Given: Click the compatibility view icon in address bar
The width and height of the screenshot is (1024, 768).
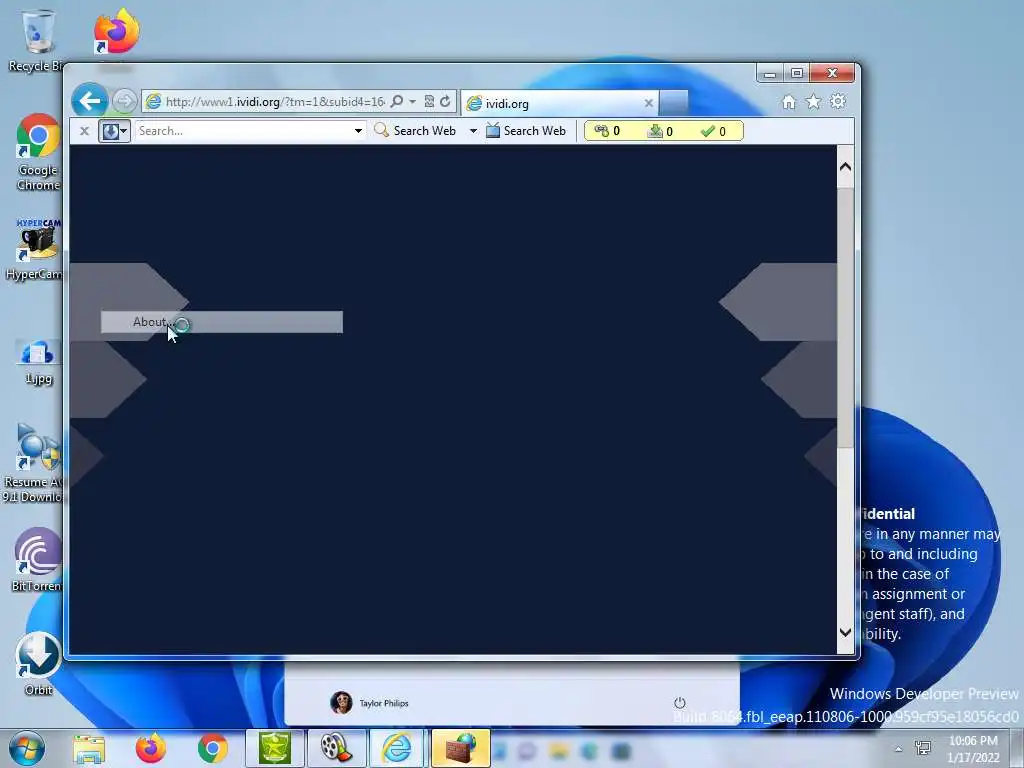Looking at the screenshot, I should tap(429, 102).
